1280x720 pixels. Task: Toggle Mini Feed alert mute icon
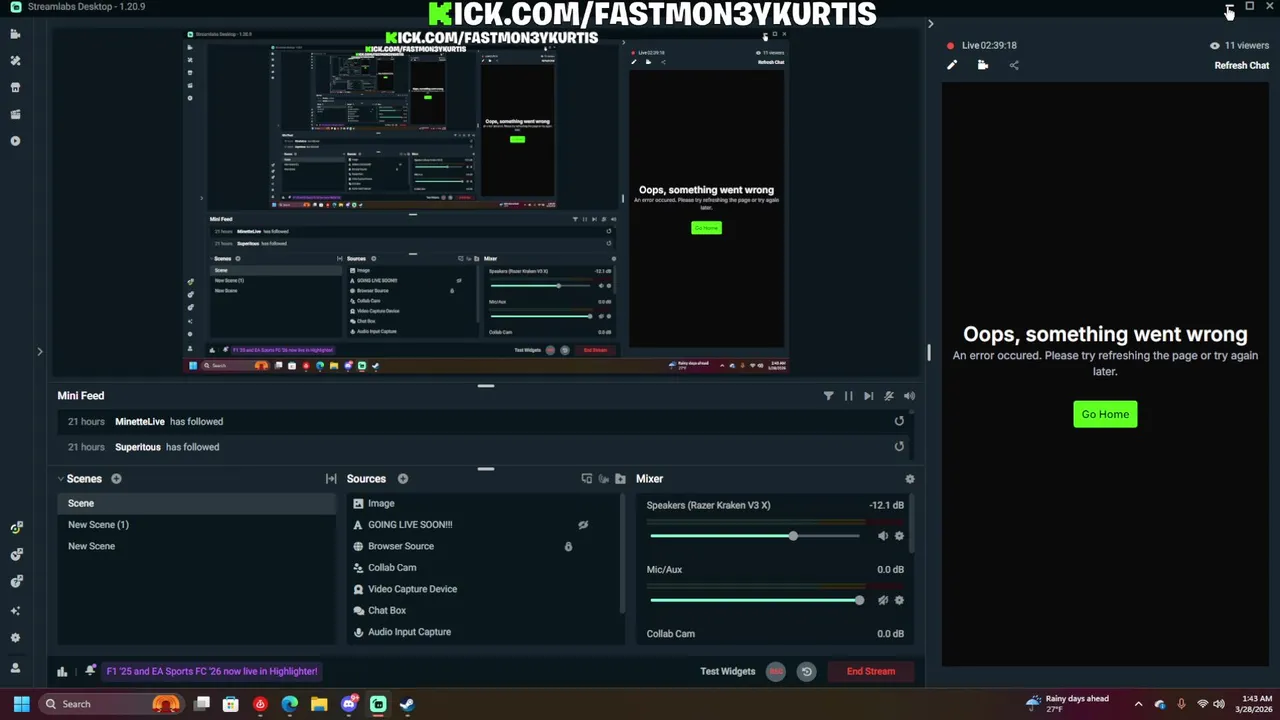pyautogui.click(x=888, y=396)
